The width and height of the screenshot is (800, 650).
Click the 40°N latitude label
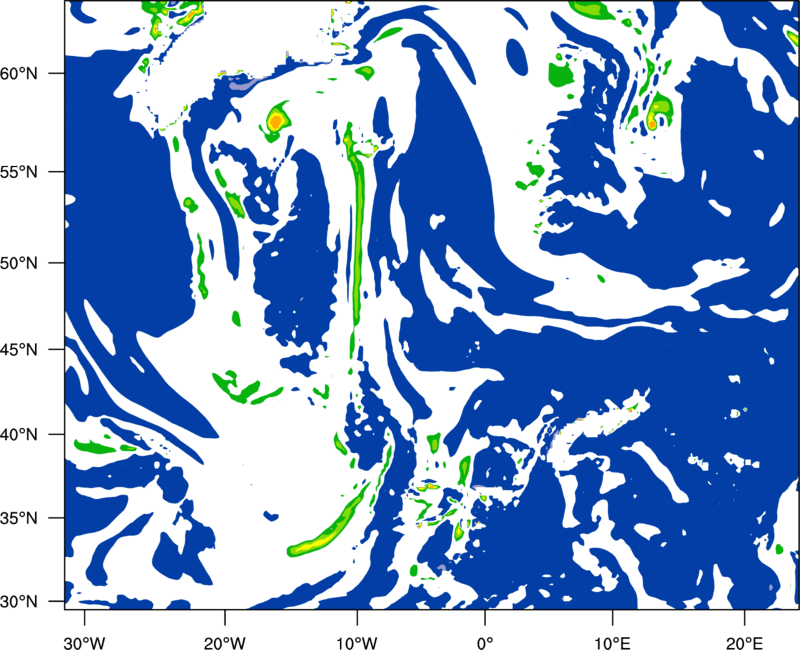pyautogui.click(x=19, y=435)
